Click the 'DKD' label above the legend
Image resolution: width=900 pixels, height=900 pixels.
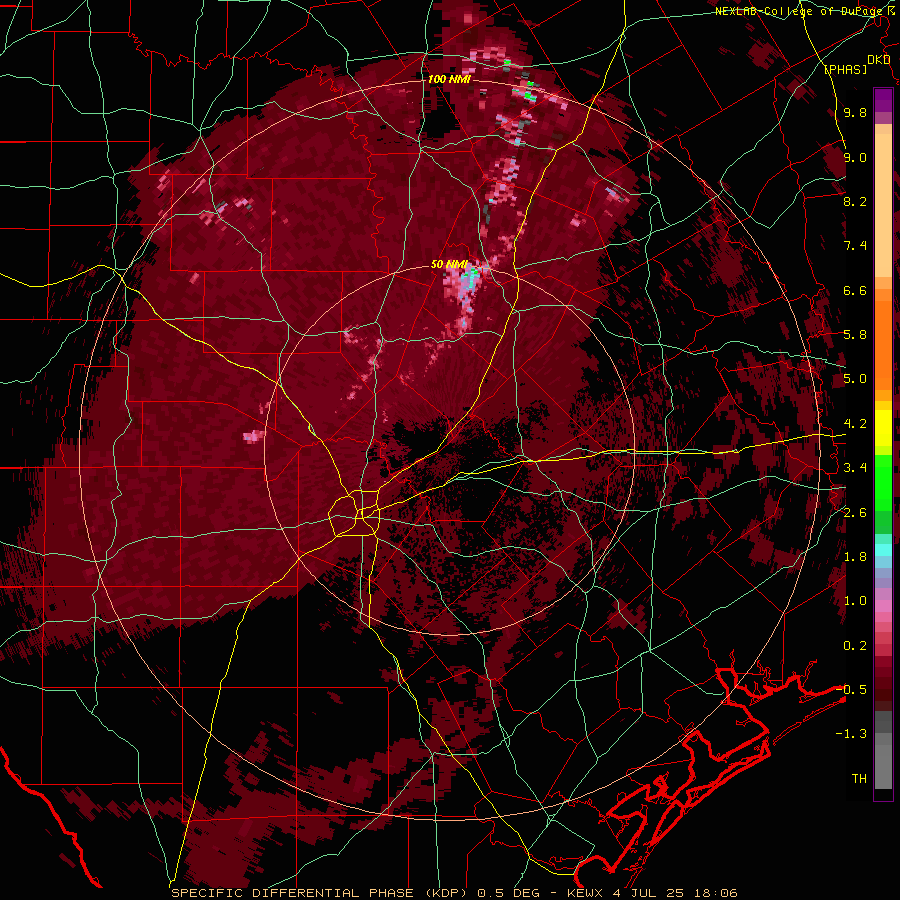[879, 60]
